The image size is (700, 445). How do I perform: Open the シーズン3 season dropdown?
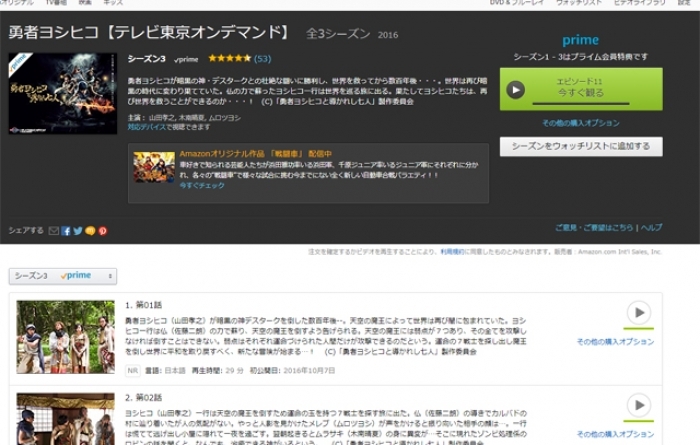click(x=62, y=276)
